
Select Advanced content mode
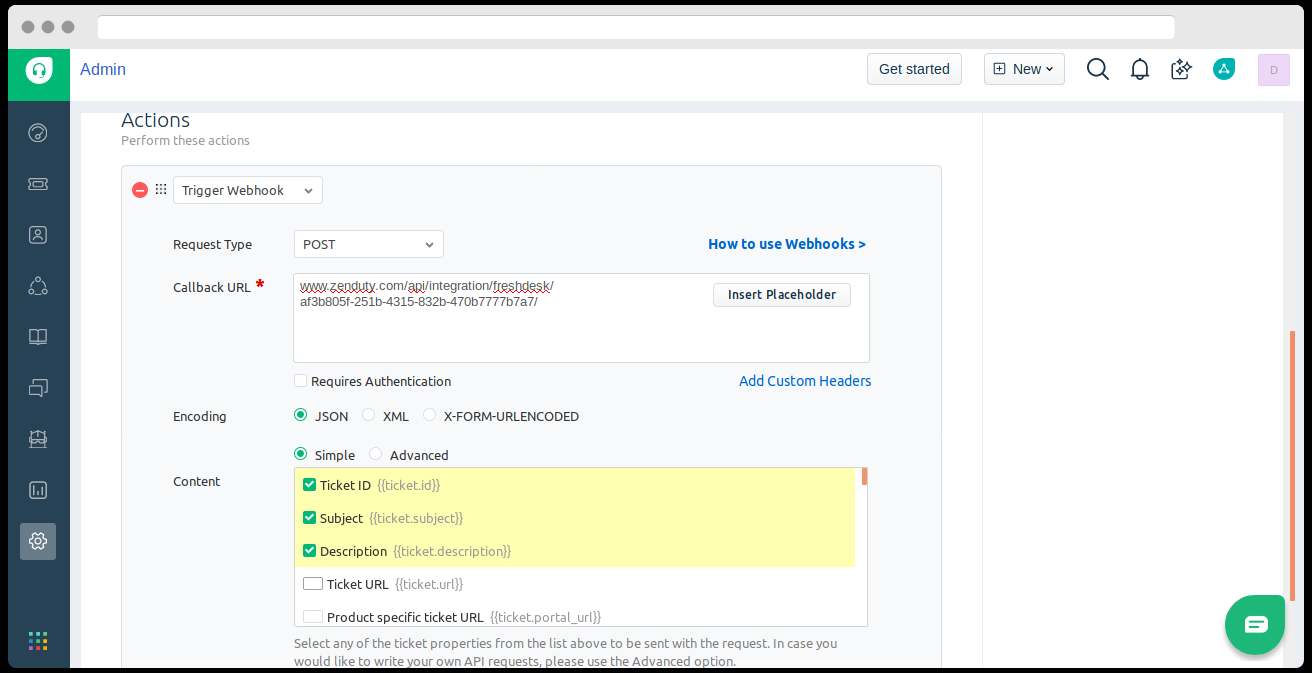376,454
